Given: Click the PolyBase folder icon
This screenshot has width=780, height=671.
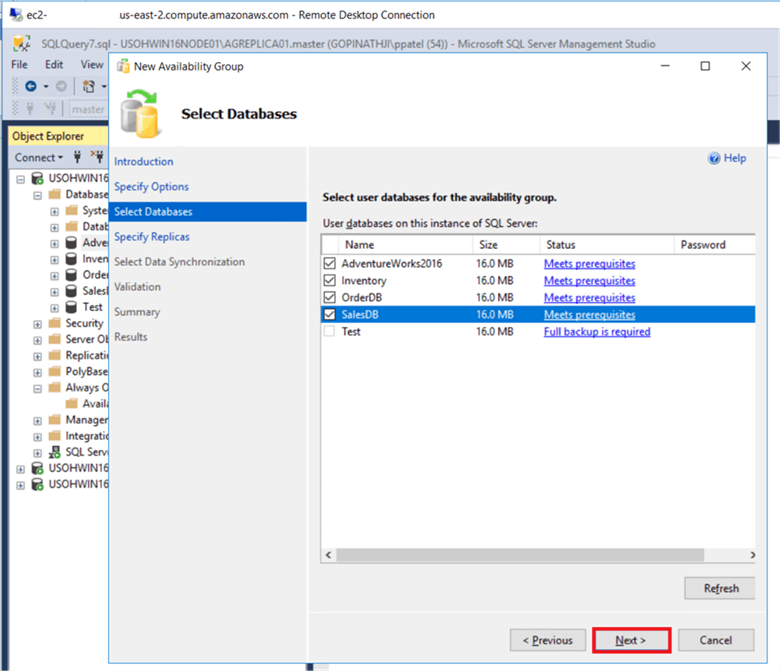Looking at the screenshot, I should click(55, 371).
